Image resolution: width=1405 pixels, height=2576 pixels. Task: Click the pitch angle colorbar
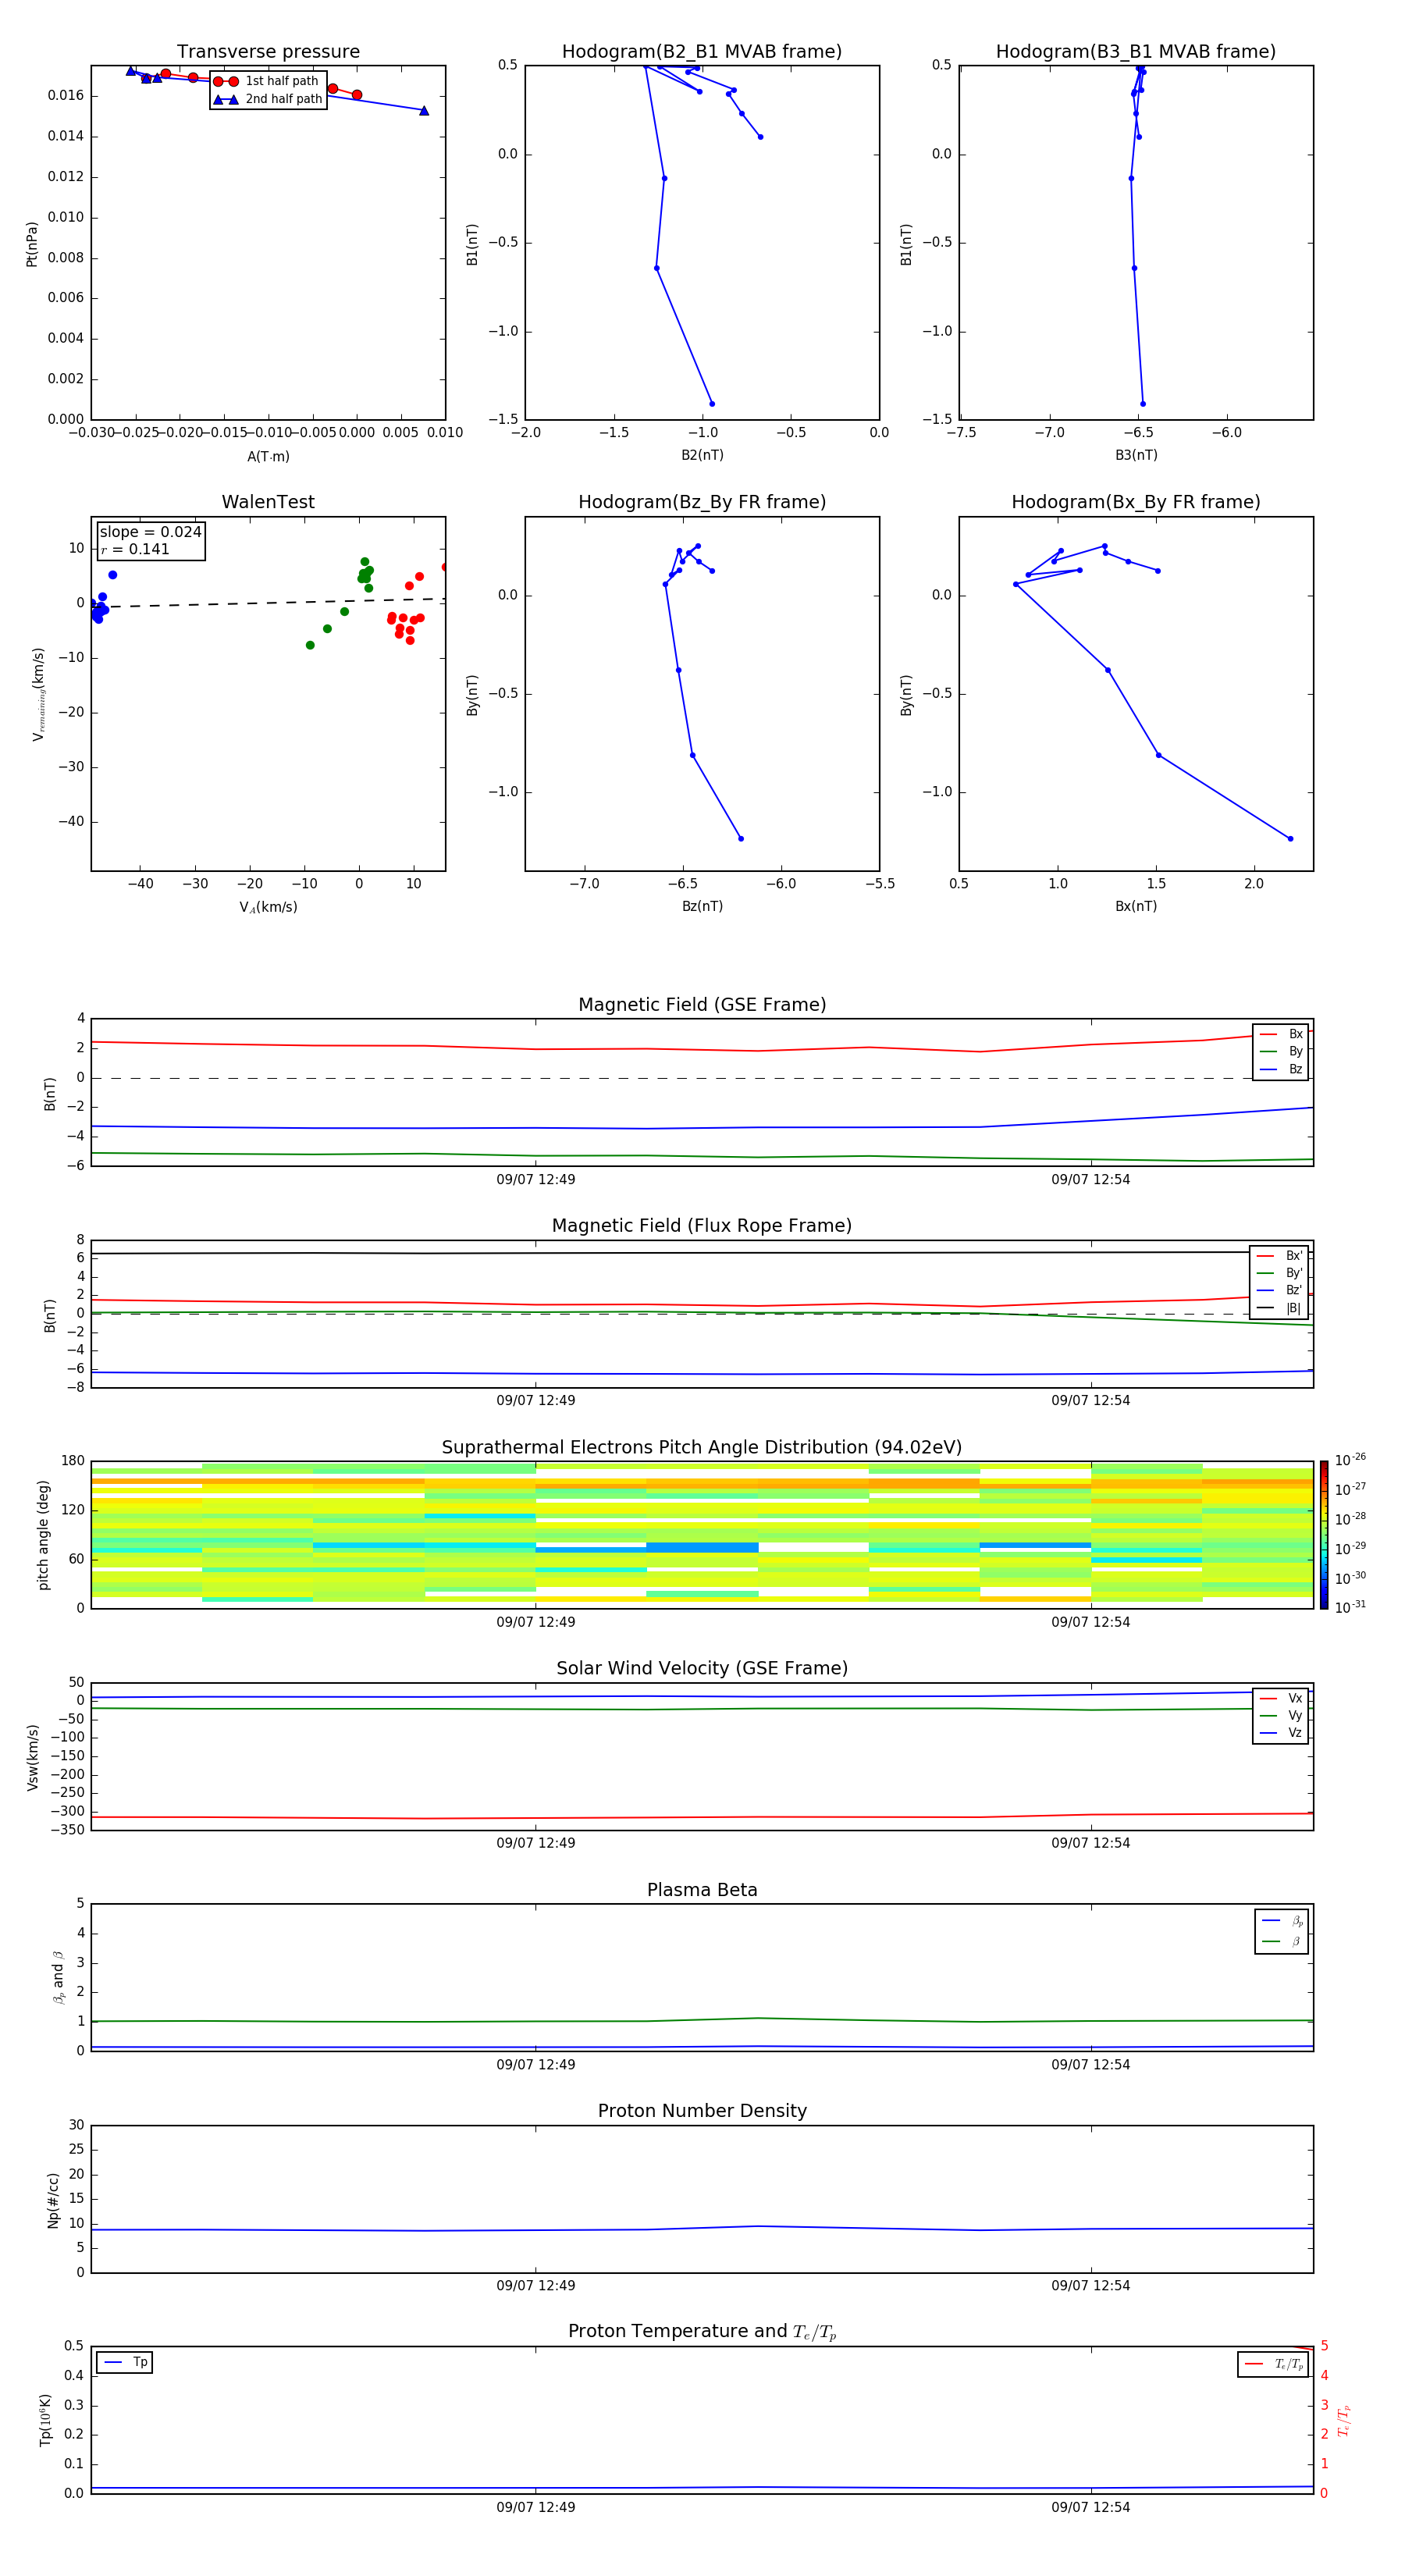1324,1534
